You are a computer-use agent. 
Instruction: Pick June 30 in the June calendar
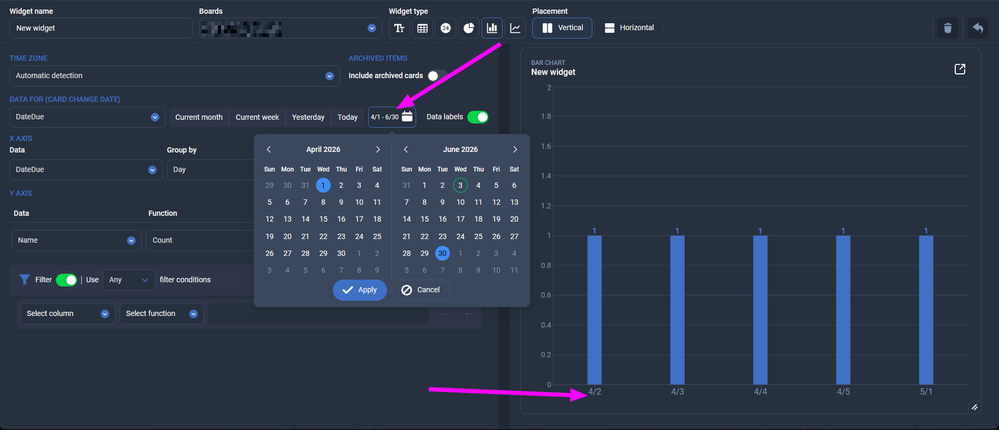443,254
